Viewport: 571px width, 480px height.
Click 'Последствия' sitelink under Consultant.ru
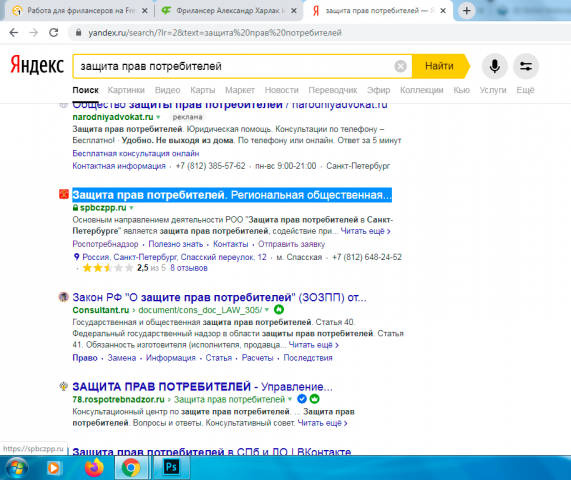(308, 358)
